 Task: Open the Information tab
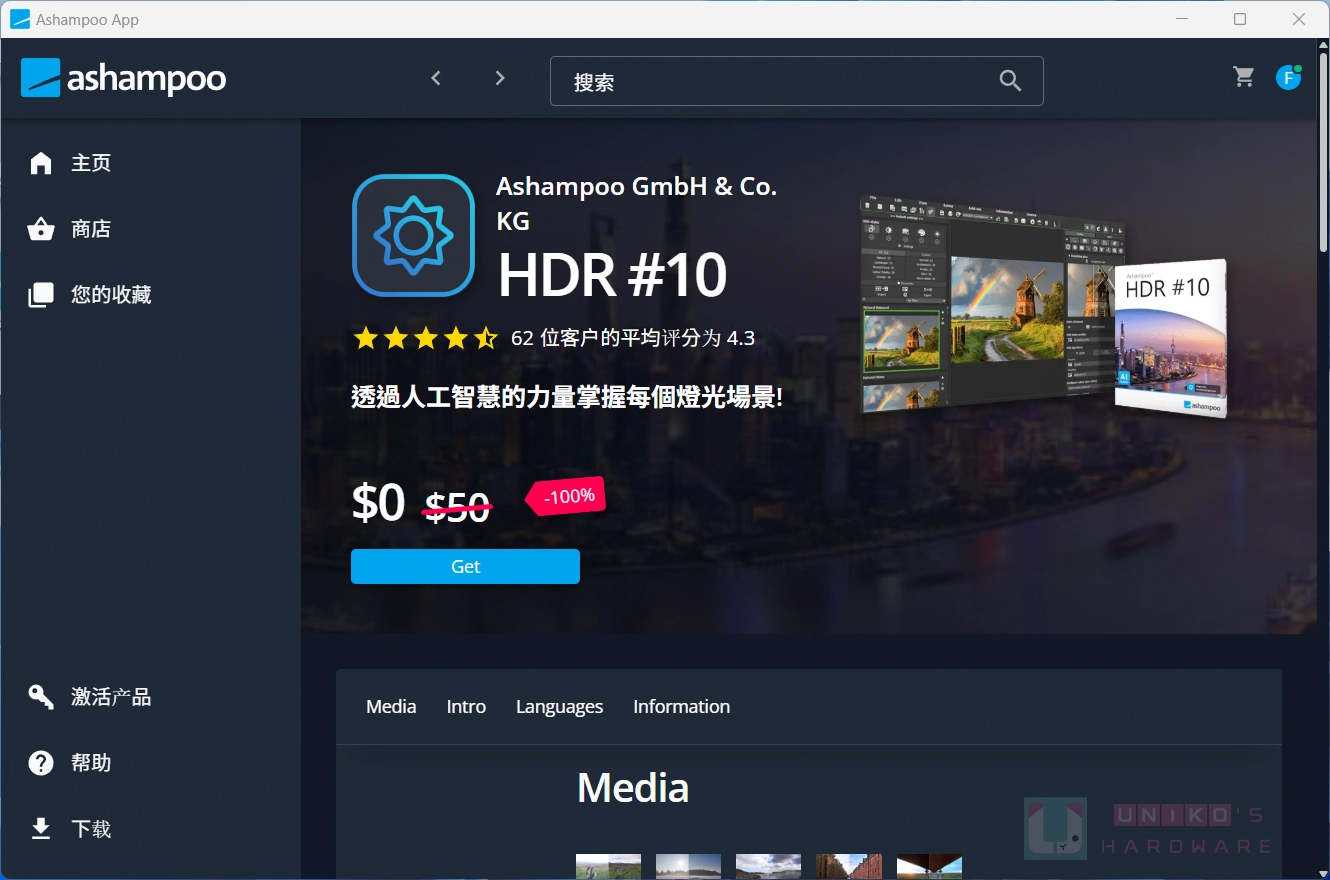(x=681, y=707)
